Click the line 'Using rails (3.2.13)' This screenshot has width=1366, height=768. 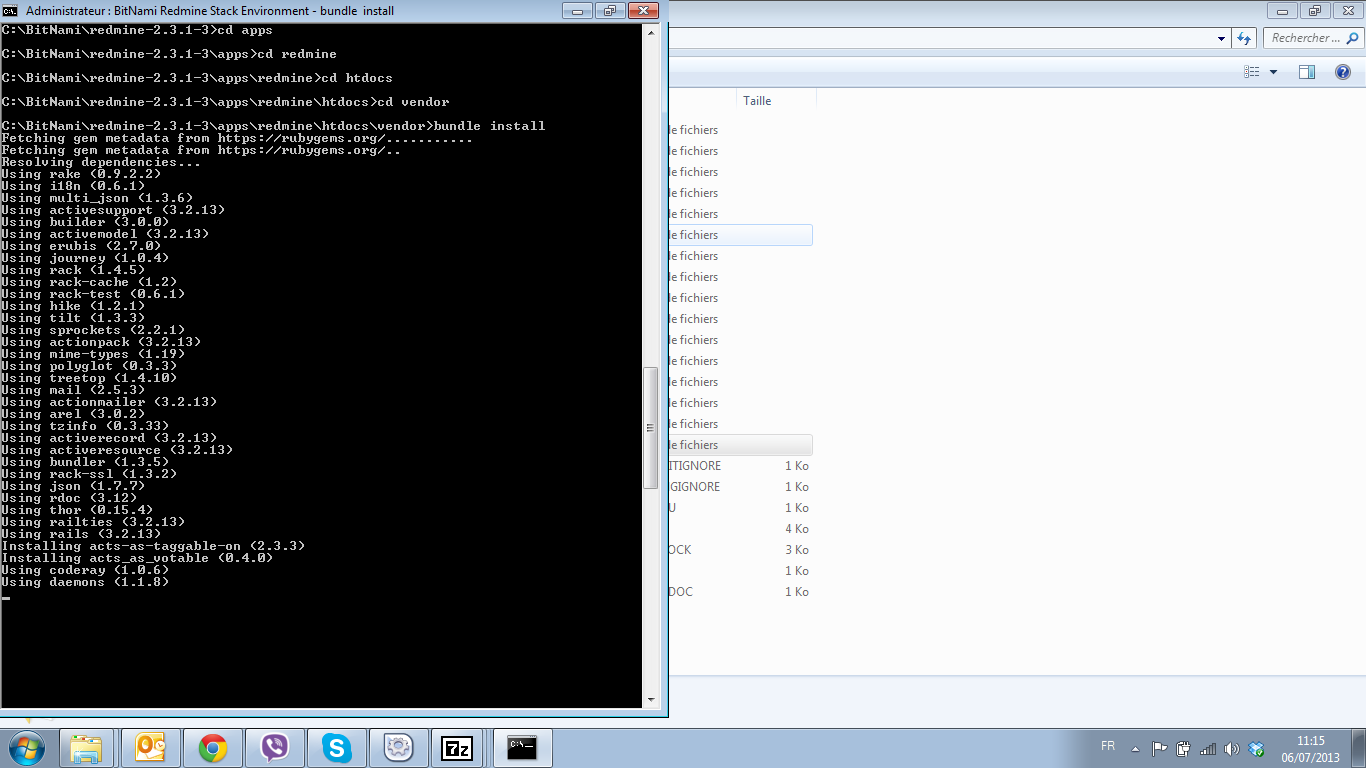pyautogui.click(x=81, y=534)
